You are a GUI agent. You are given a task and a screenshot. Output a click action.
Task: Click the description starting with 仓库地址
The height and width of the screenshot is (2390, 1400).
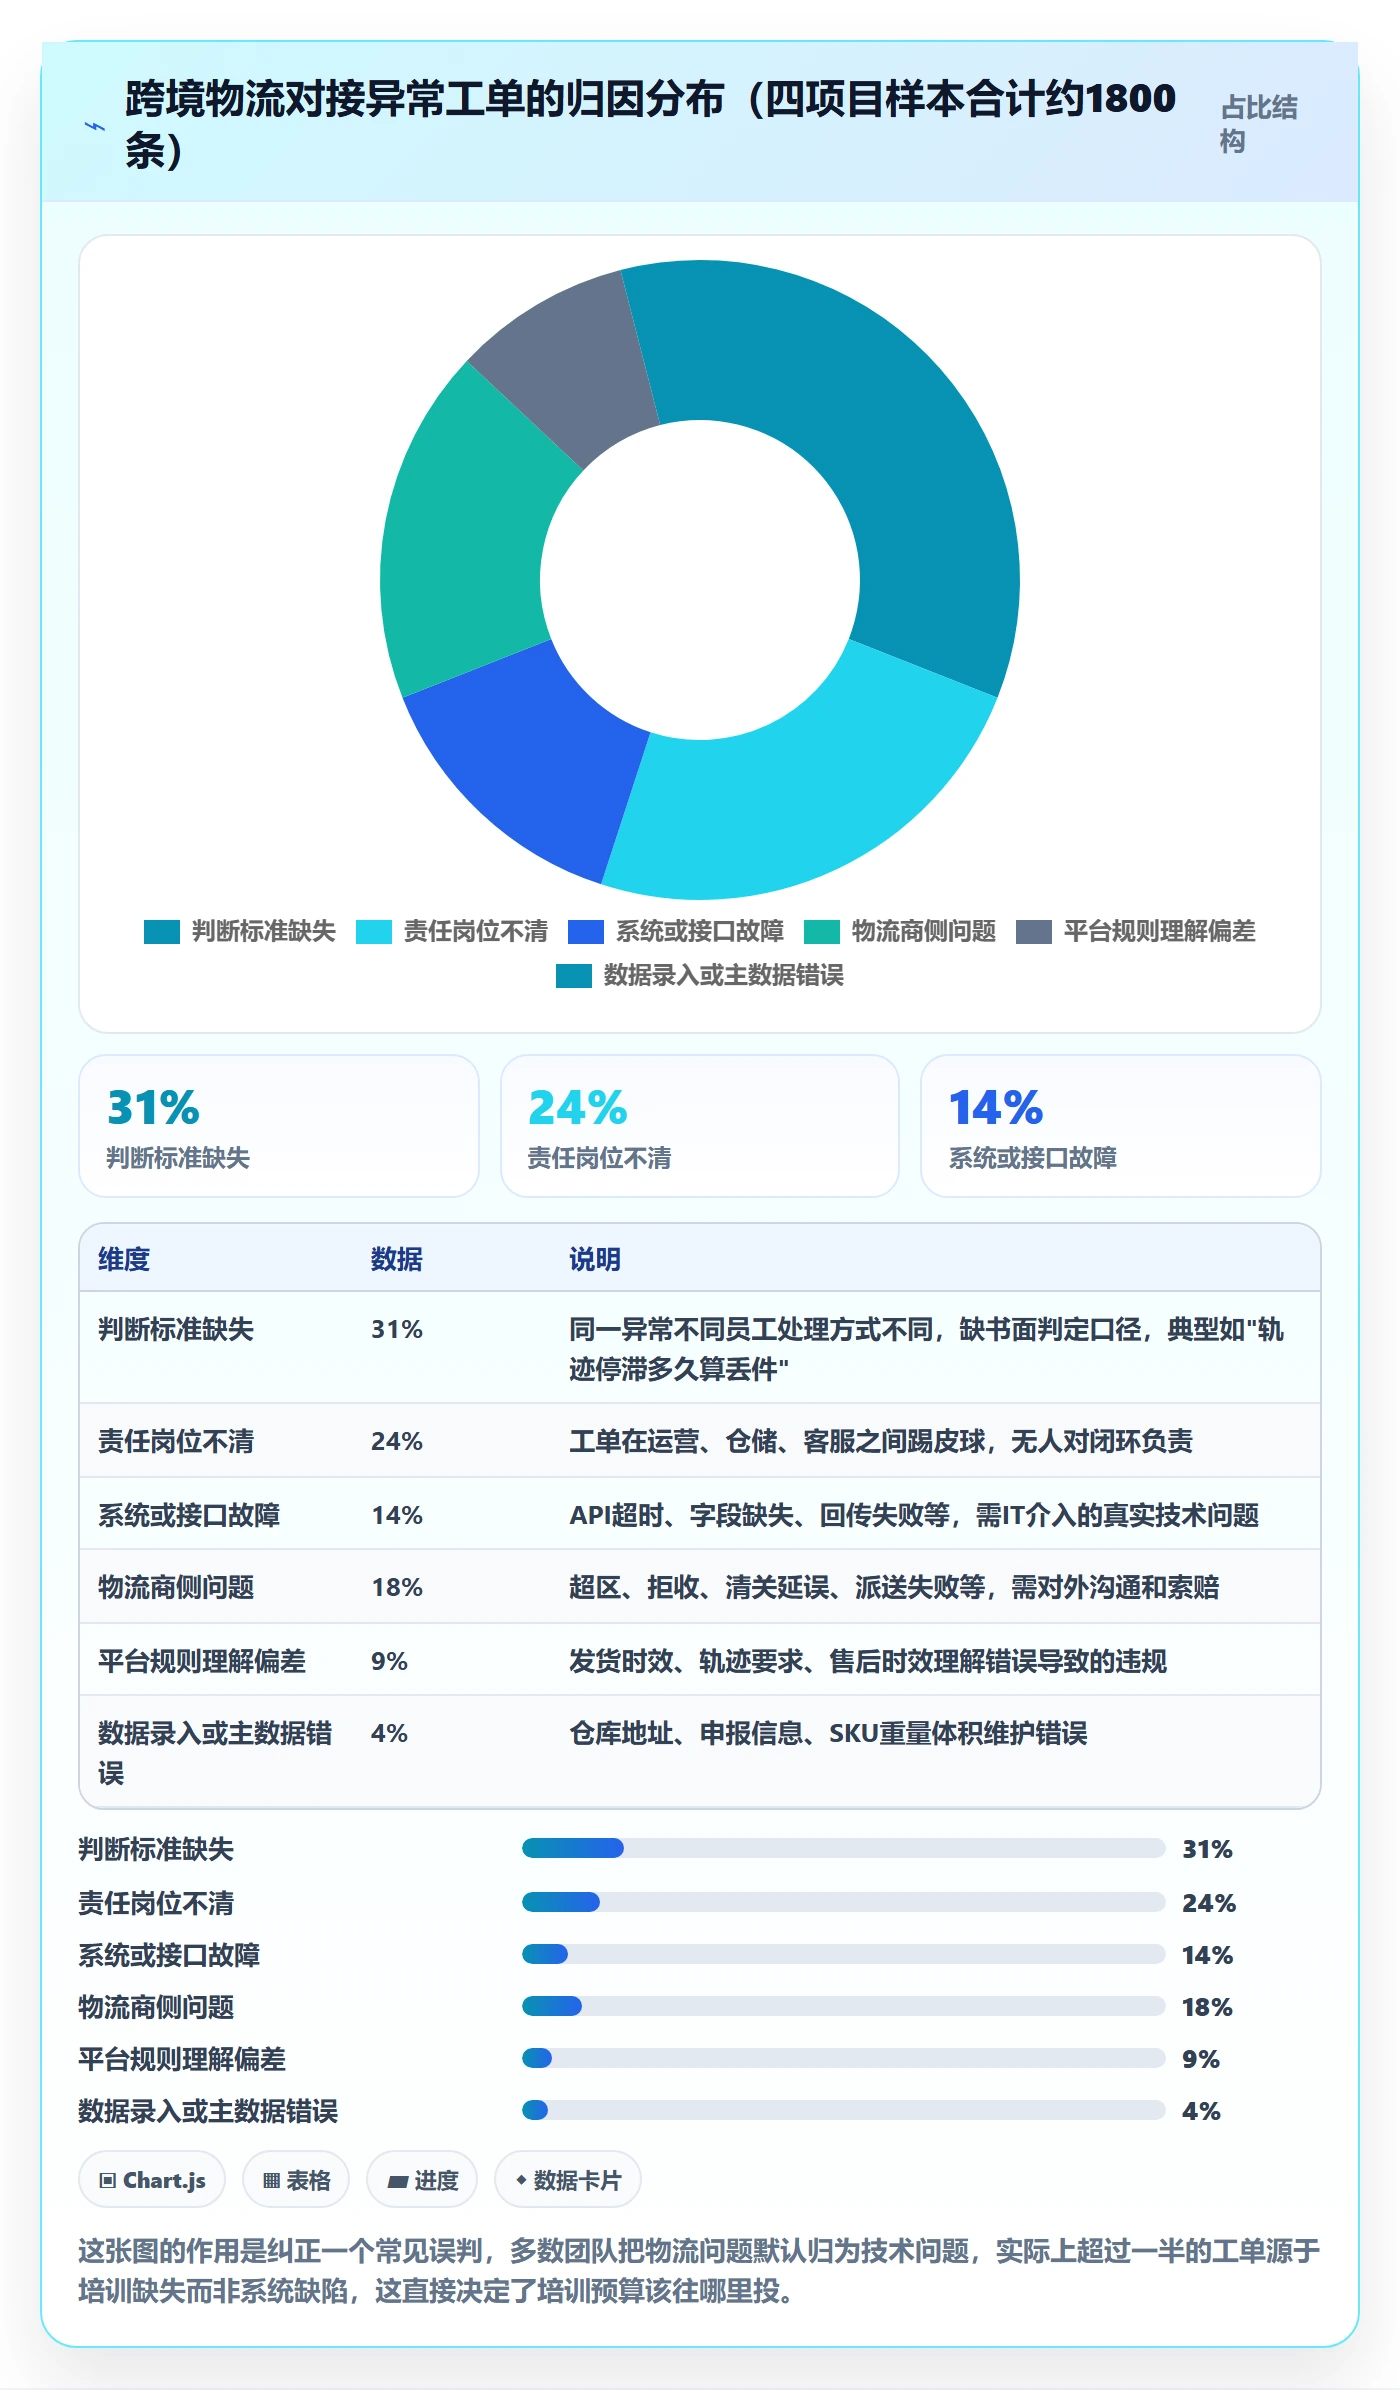point(828,1733)
